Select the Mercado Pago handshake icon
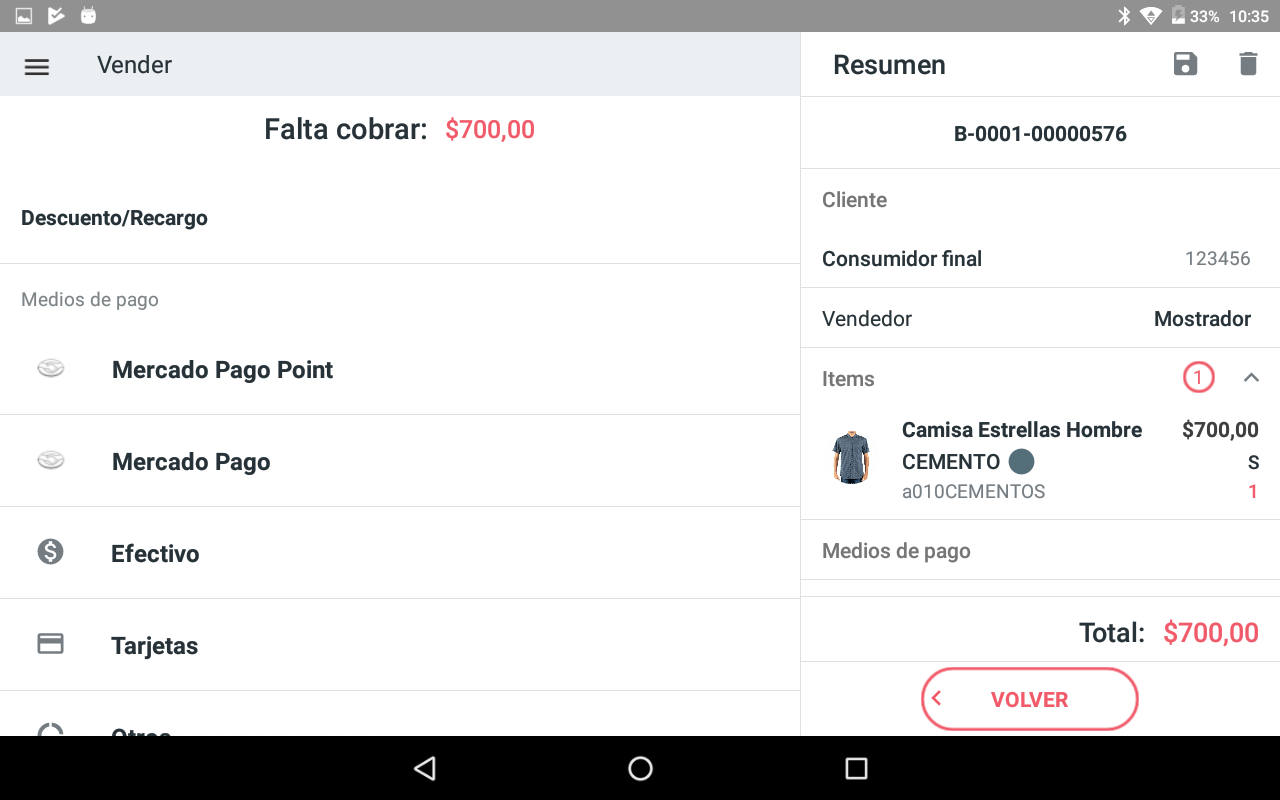This screenshot has height=800, width=1280. 51,461
